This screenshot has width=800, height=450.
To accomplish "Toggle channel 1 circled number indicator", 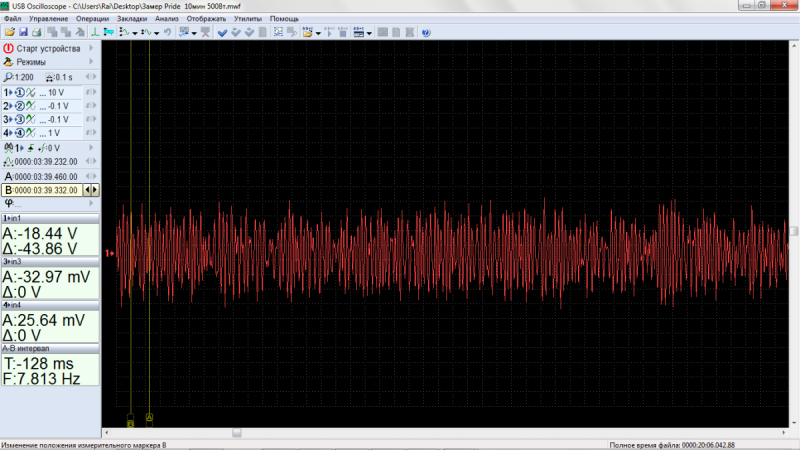I will pyautogui.click(x=19, y=92).
